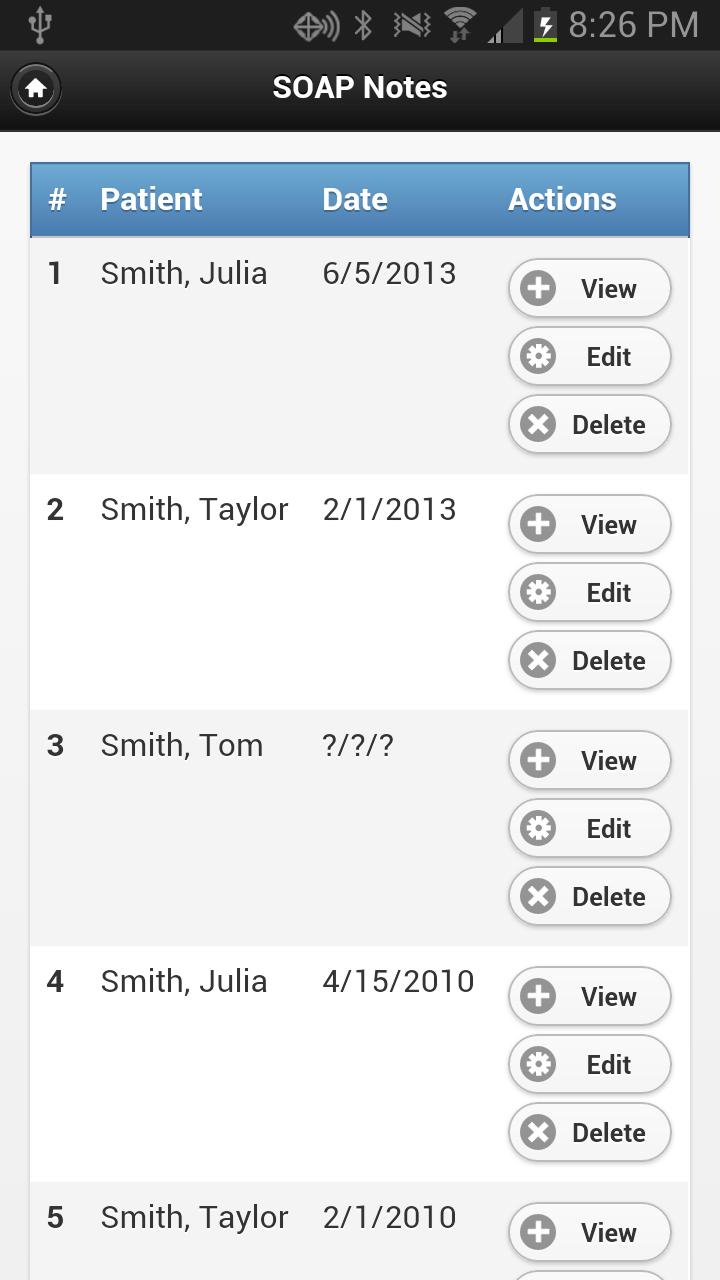This screenshot has width=720, height=1280.
Task: Tap the battery charging icon in status bar
Action: pyautogui.click(x=545, y=25)
